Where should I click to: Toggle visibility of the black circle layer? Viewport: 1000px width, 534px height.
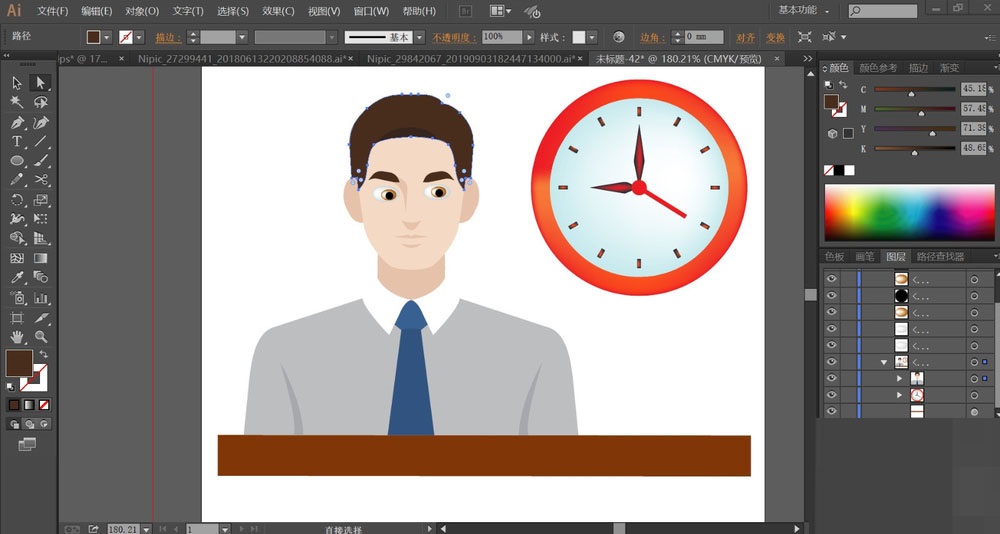point(830,296)
